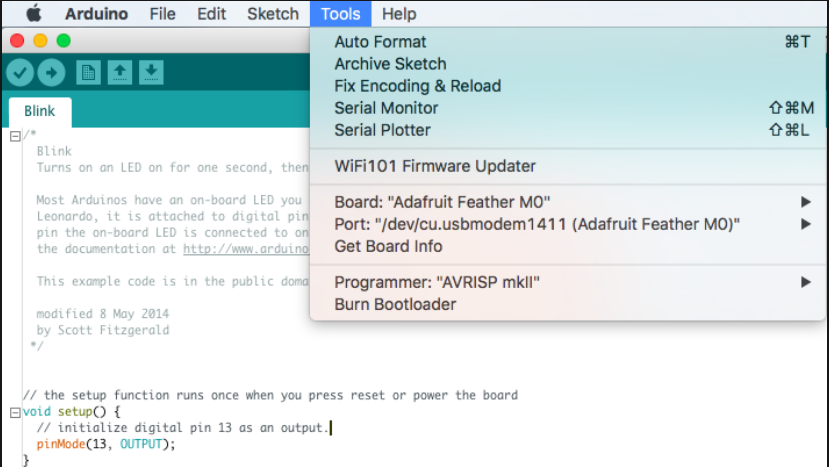The image size is (829, 467).
Task: Select Auto Format from Tools menu
Action: pyautogui.click(x=380, y=42)
